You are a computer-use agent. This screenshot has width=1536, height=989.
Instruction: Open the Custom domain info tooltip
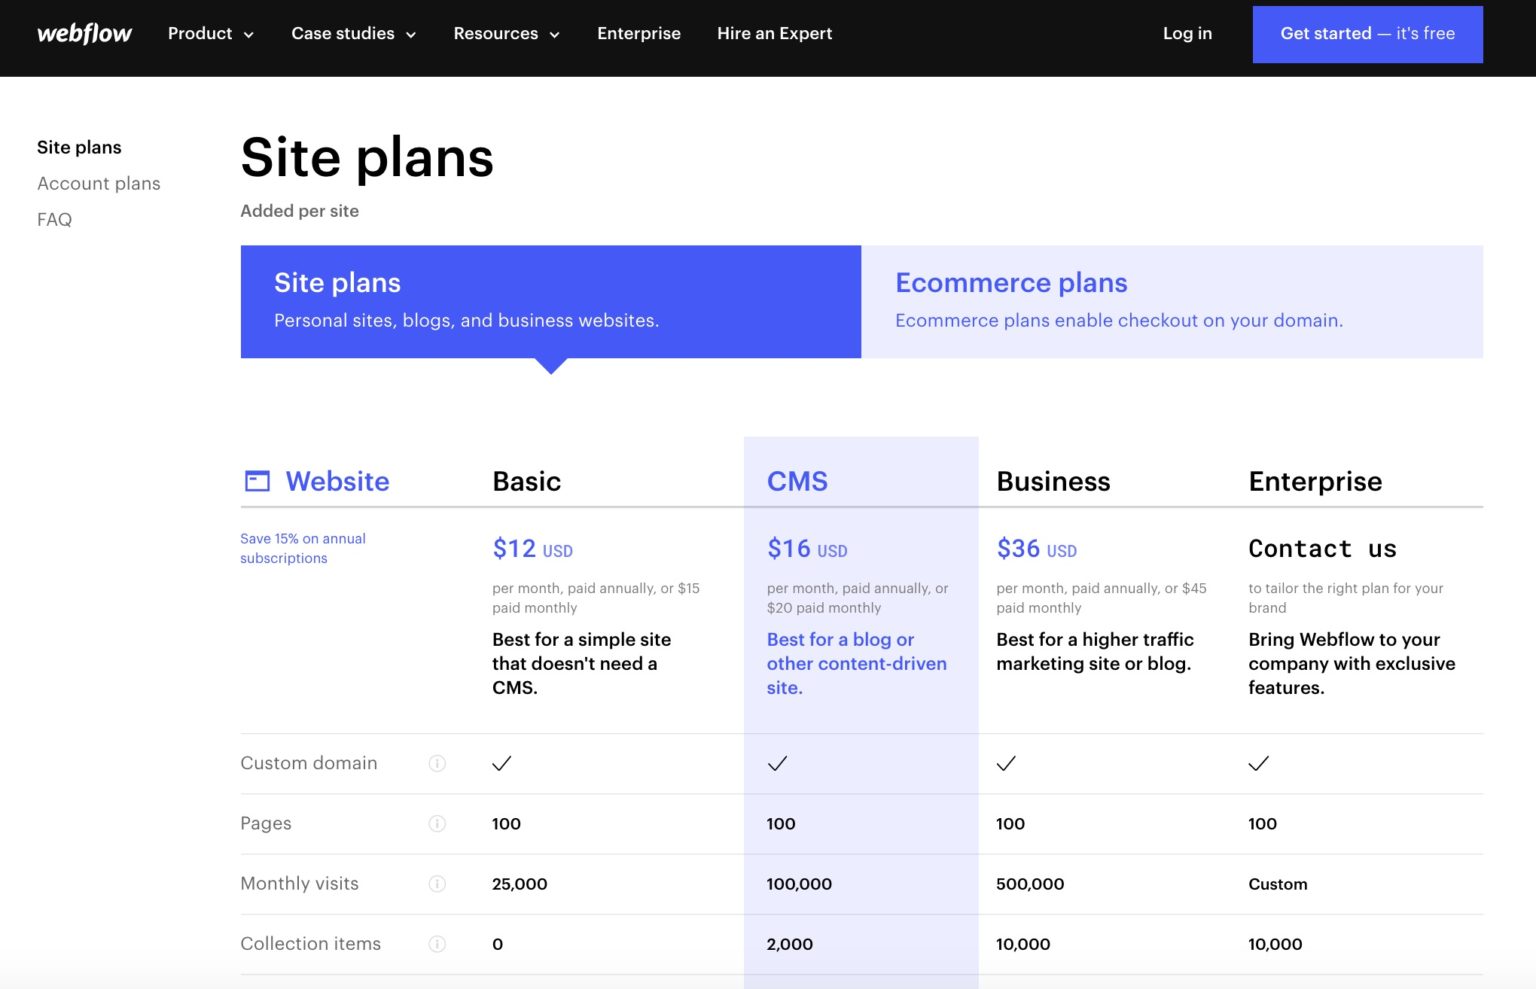coord(437,763)
